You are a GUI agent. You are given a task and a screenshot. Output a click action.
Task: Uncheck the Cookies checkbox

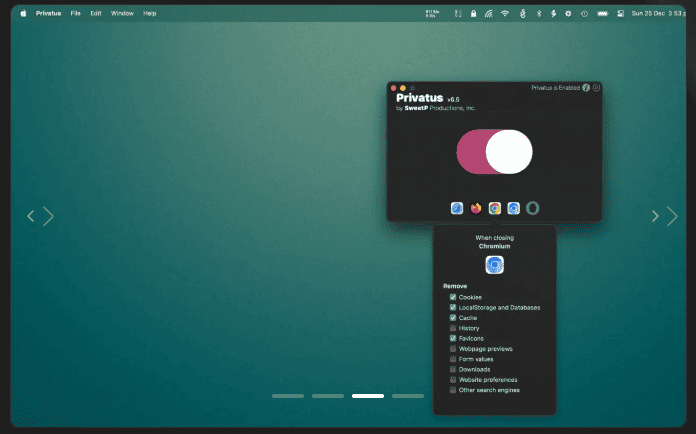coord(453,297)
